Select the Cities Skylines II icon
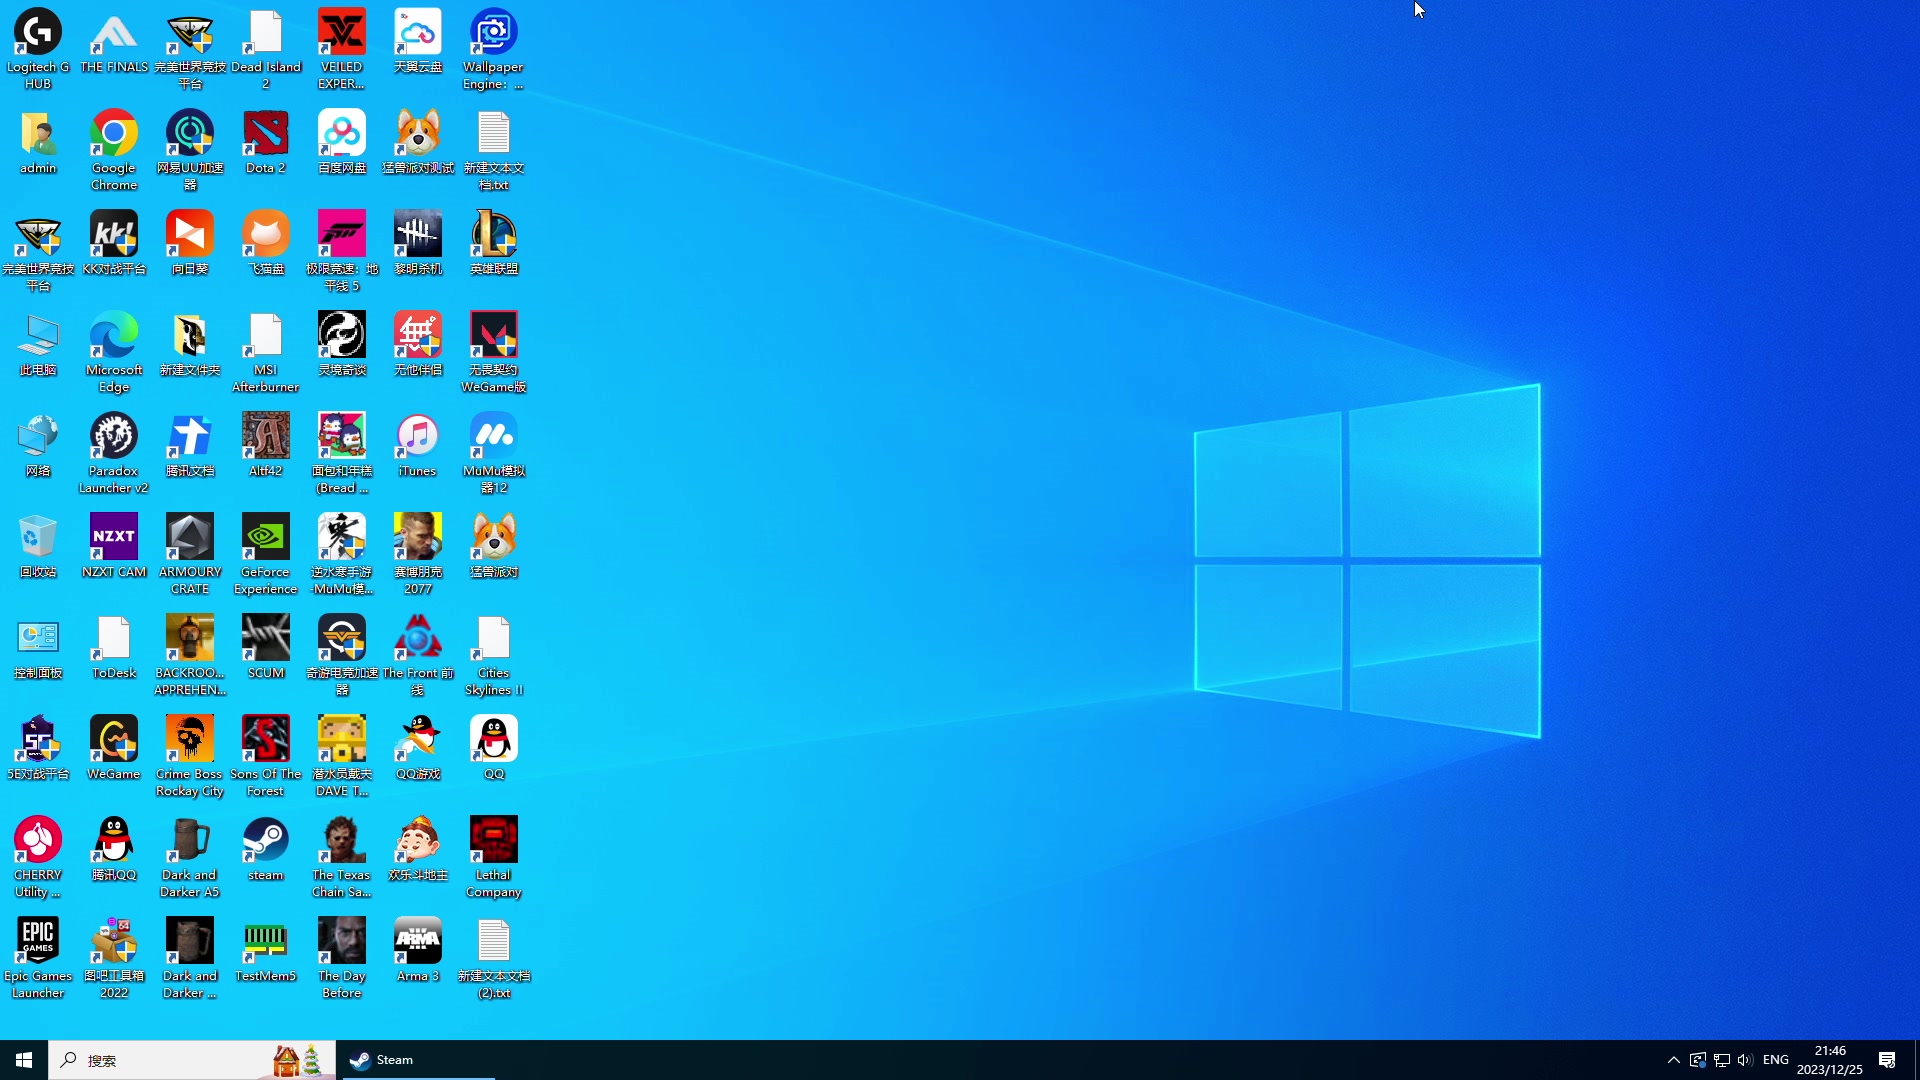The height and width of the screenshot is (1080, 1920). (494, 654)
